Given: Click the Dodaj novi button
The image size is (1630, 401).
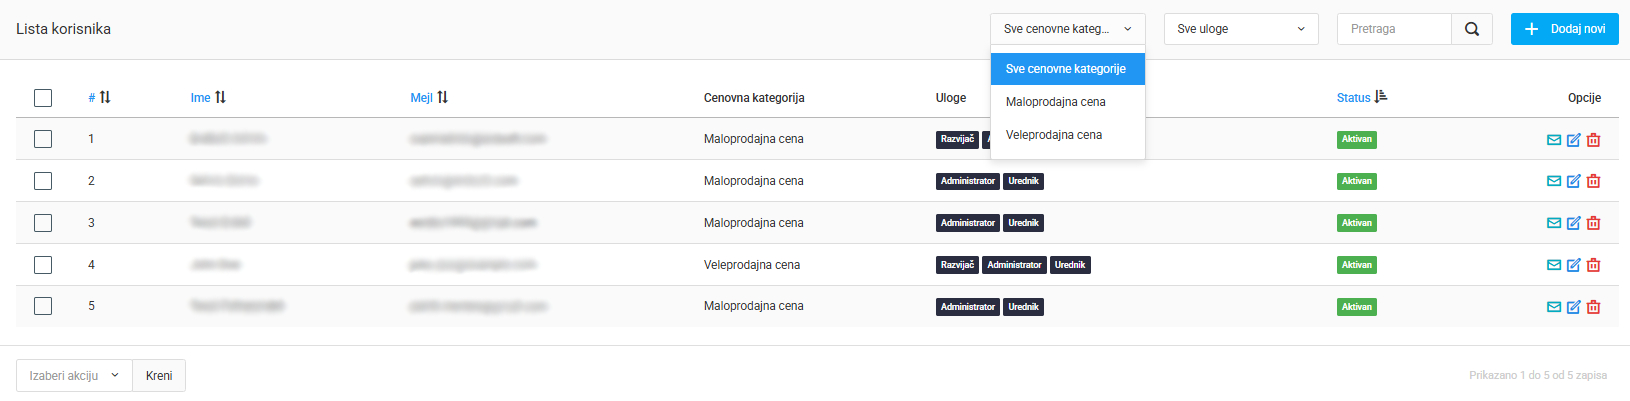Looking at the screenshot, I should coord(1565,29).
